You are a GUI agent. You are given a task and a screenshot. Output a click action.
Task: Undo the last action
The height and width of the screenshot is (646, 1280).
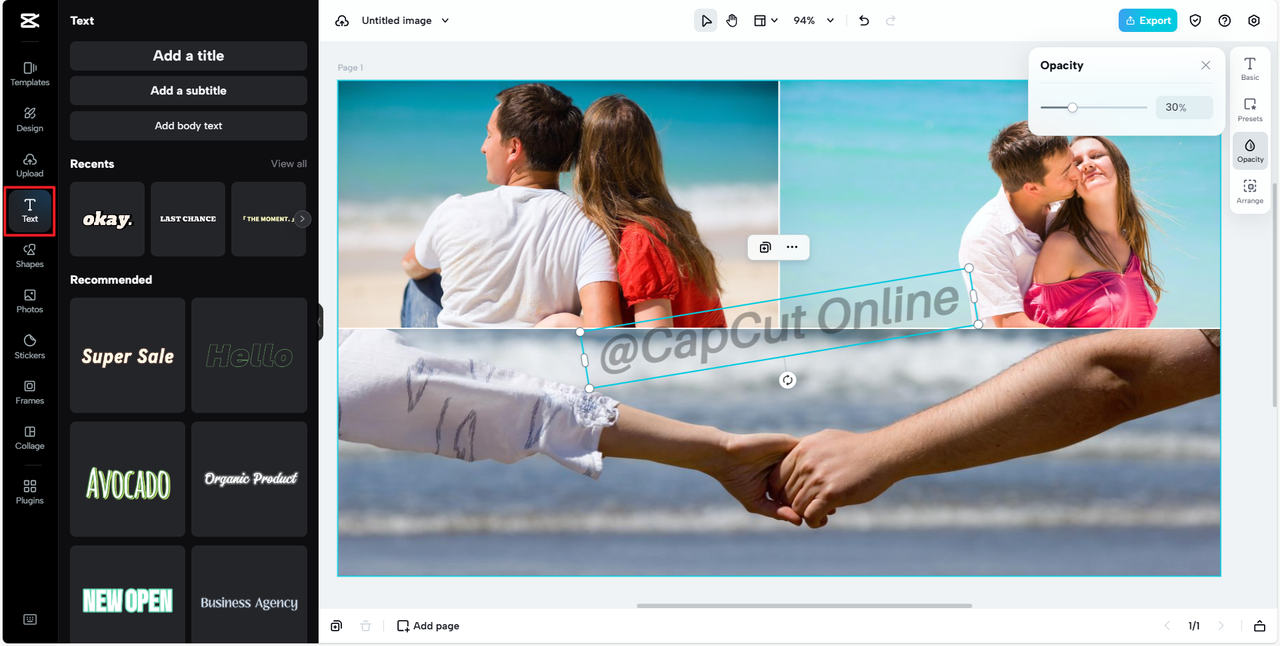coord(864,20)
